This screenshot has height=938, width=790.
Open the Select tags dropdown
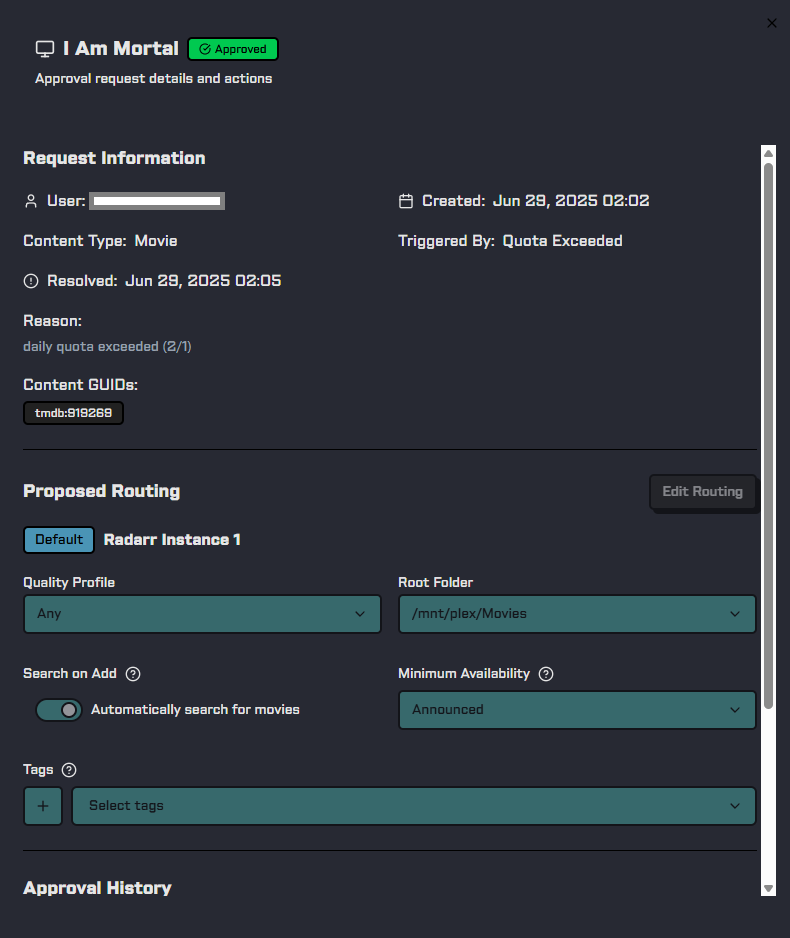(x=414, y=806)
